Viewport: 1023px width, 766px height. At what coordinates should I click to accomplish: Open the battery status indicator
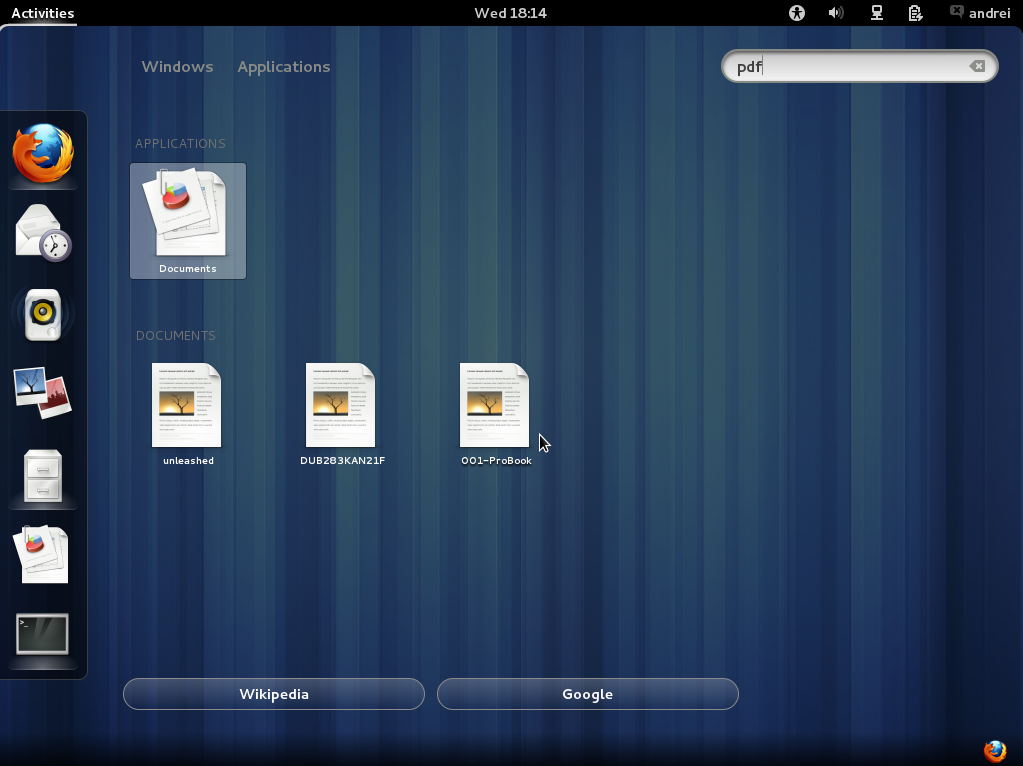915,13
